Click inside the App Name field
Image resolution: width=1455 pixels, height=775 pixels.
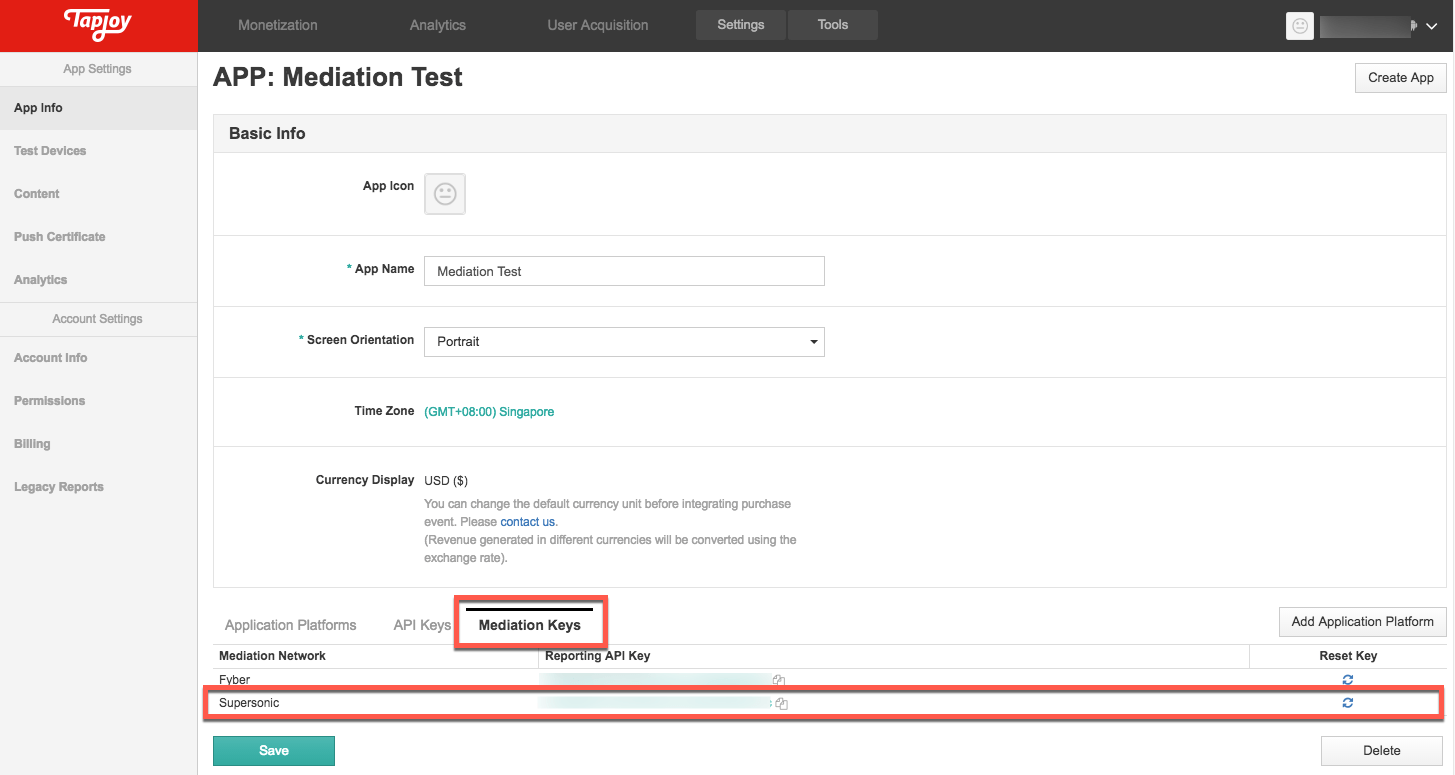tap(624, 271)
